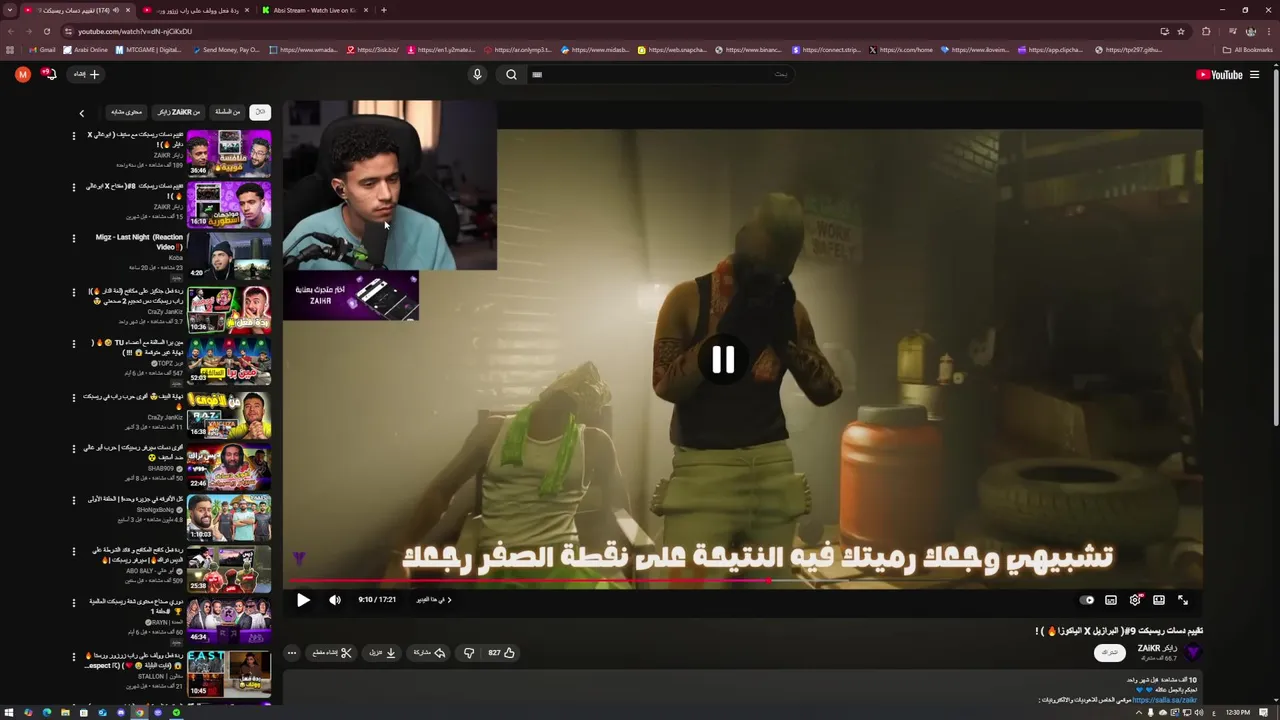Open options menu for the 46:34 video
Image resolution: width=1280 pixels, height=720 pixels.
click(x=73, y=603)
